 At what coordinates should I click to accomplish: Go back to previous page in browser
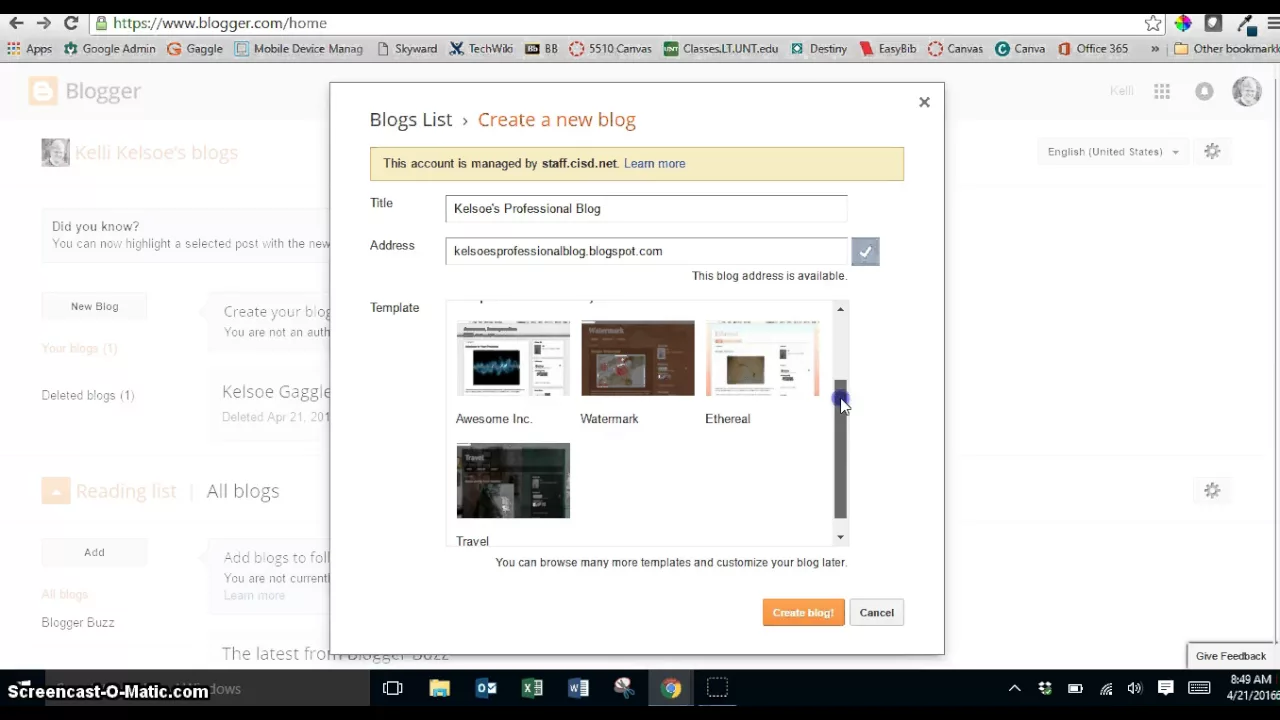pos(16,22)
